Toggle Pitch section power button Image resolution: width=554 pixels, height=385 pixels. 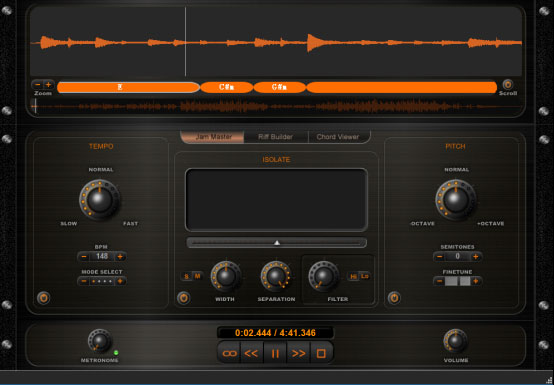click(x=394, y=298)
